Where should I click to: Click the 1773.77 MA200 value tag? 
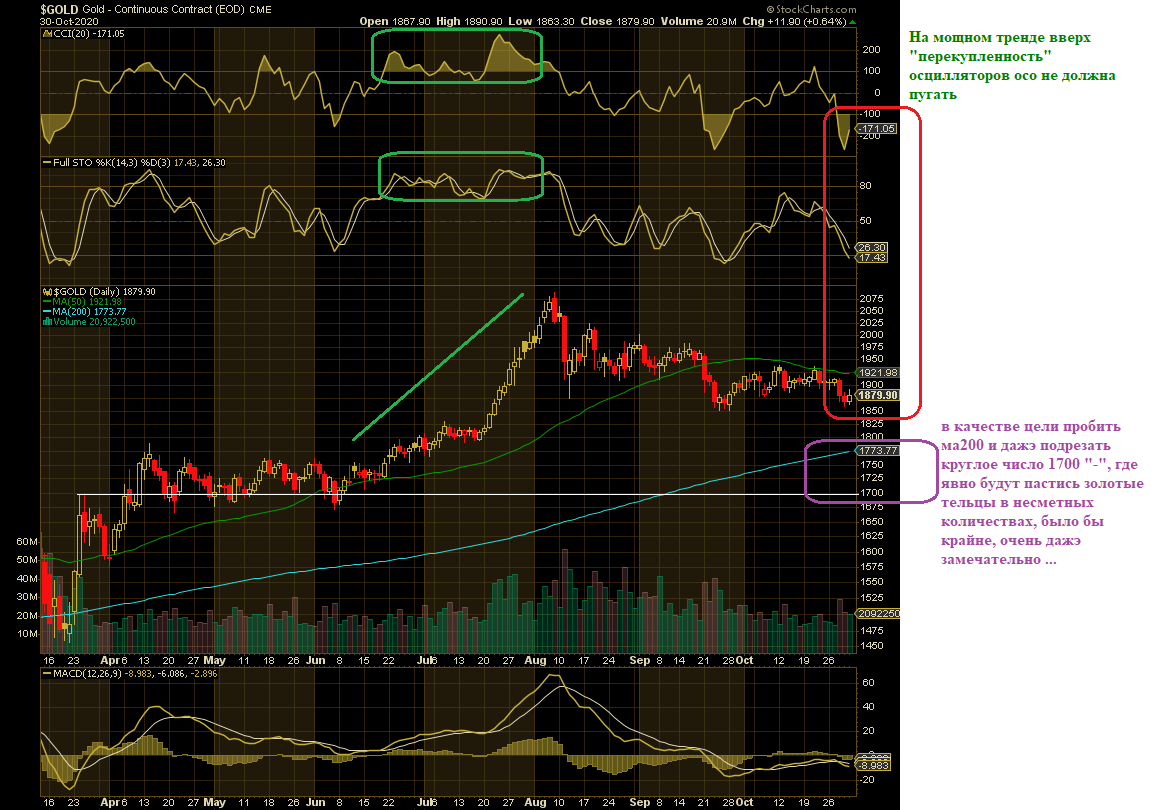pyautogui.click(x=878, y=450)
